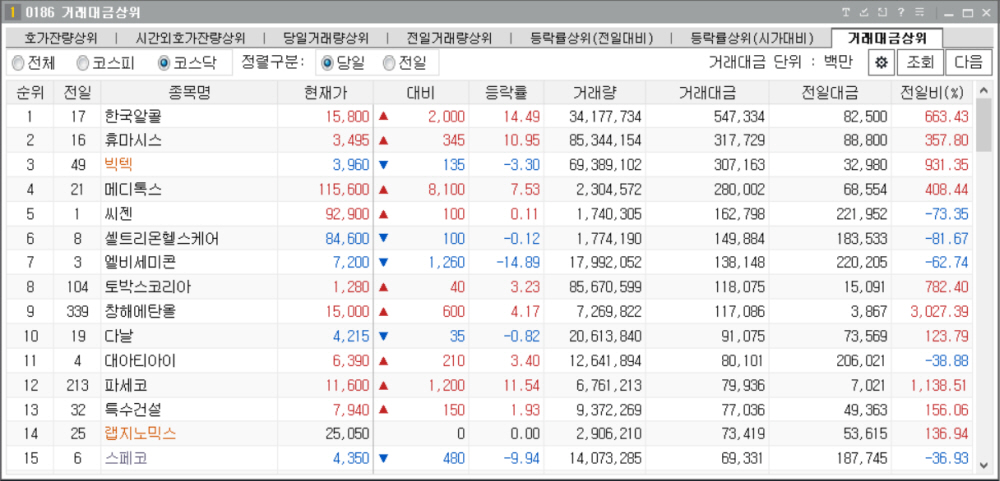Click the T font-size icon in the title bar

(846, 12)
